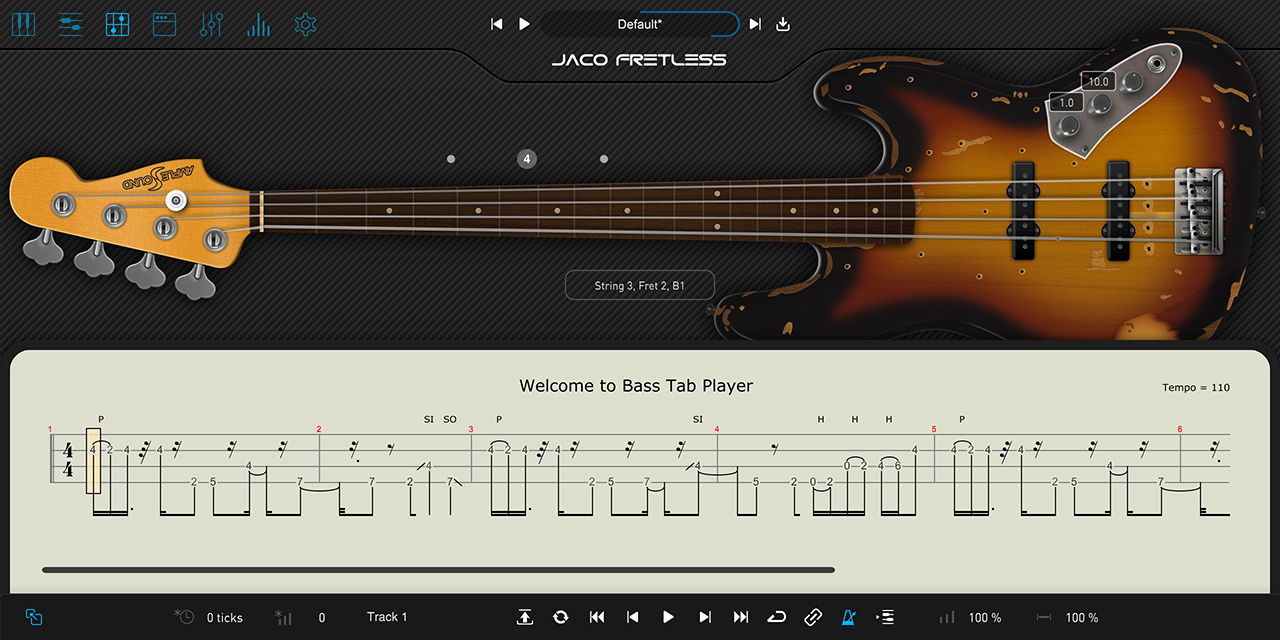This screenshot has width=1280, height=640.
Task: Click the export tab file icon
Action: 525,617
